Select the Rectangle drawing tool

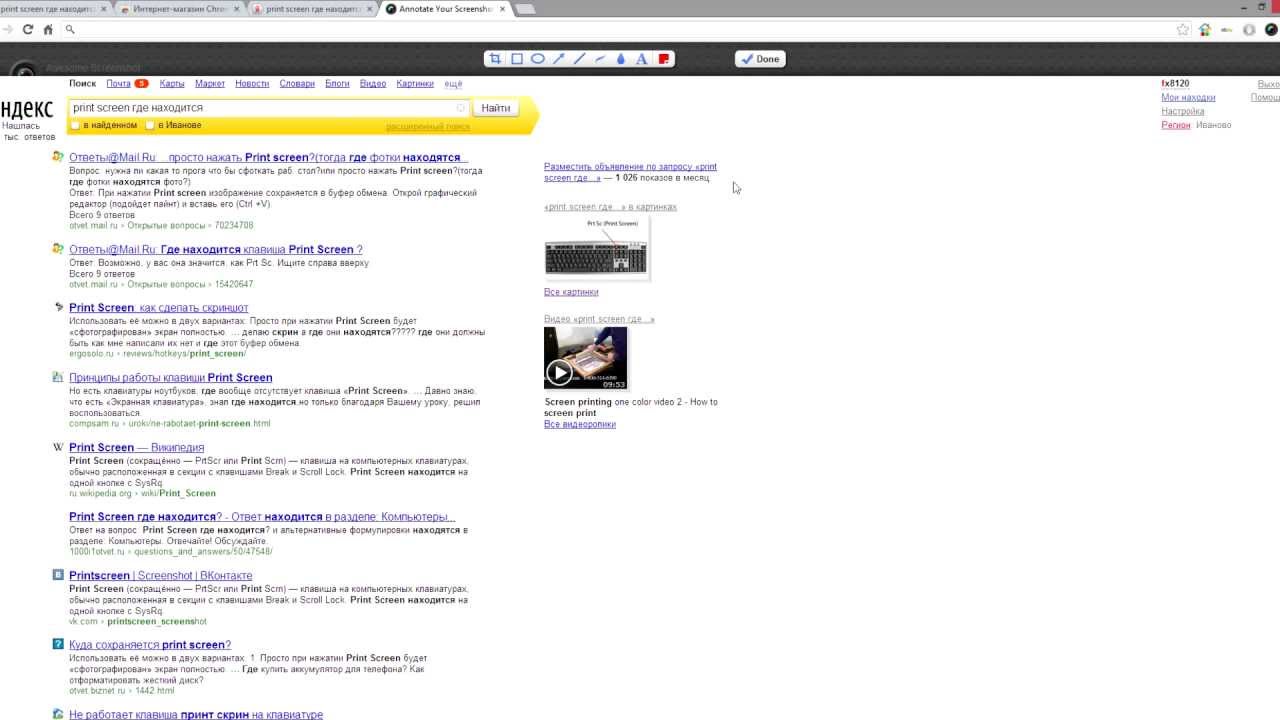[x=517, y=59]
